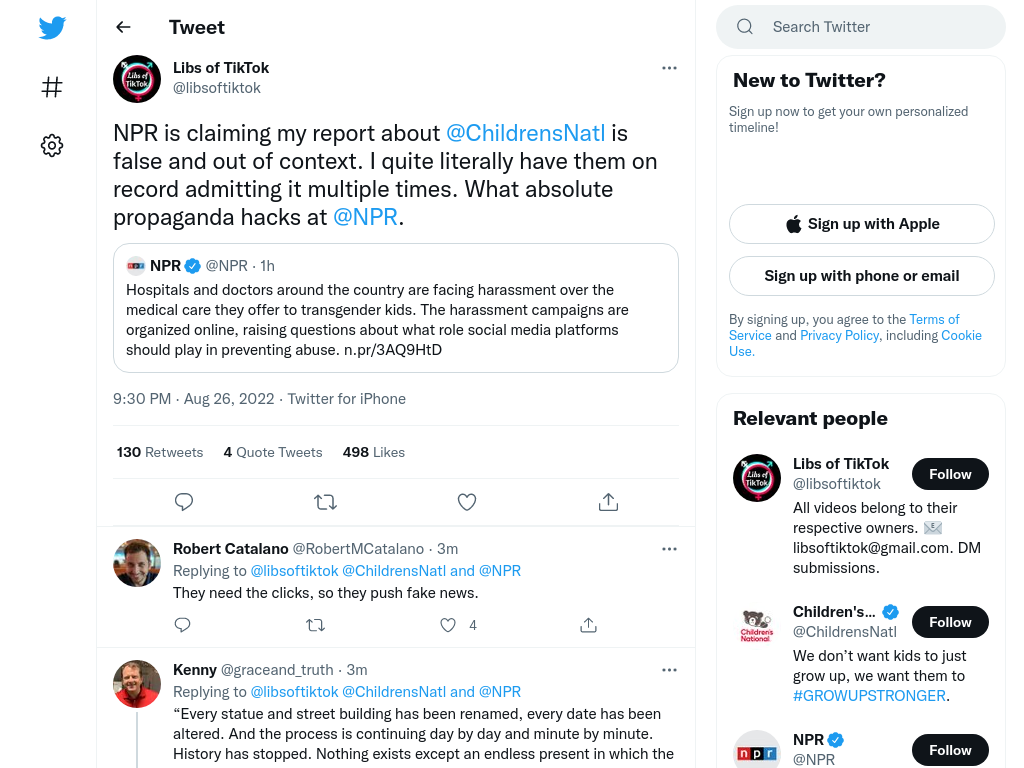The width and height of the screenshot is (1024, 768).
Task: Follow Children's National account
Action: (950, 622)
